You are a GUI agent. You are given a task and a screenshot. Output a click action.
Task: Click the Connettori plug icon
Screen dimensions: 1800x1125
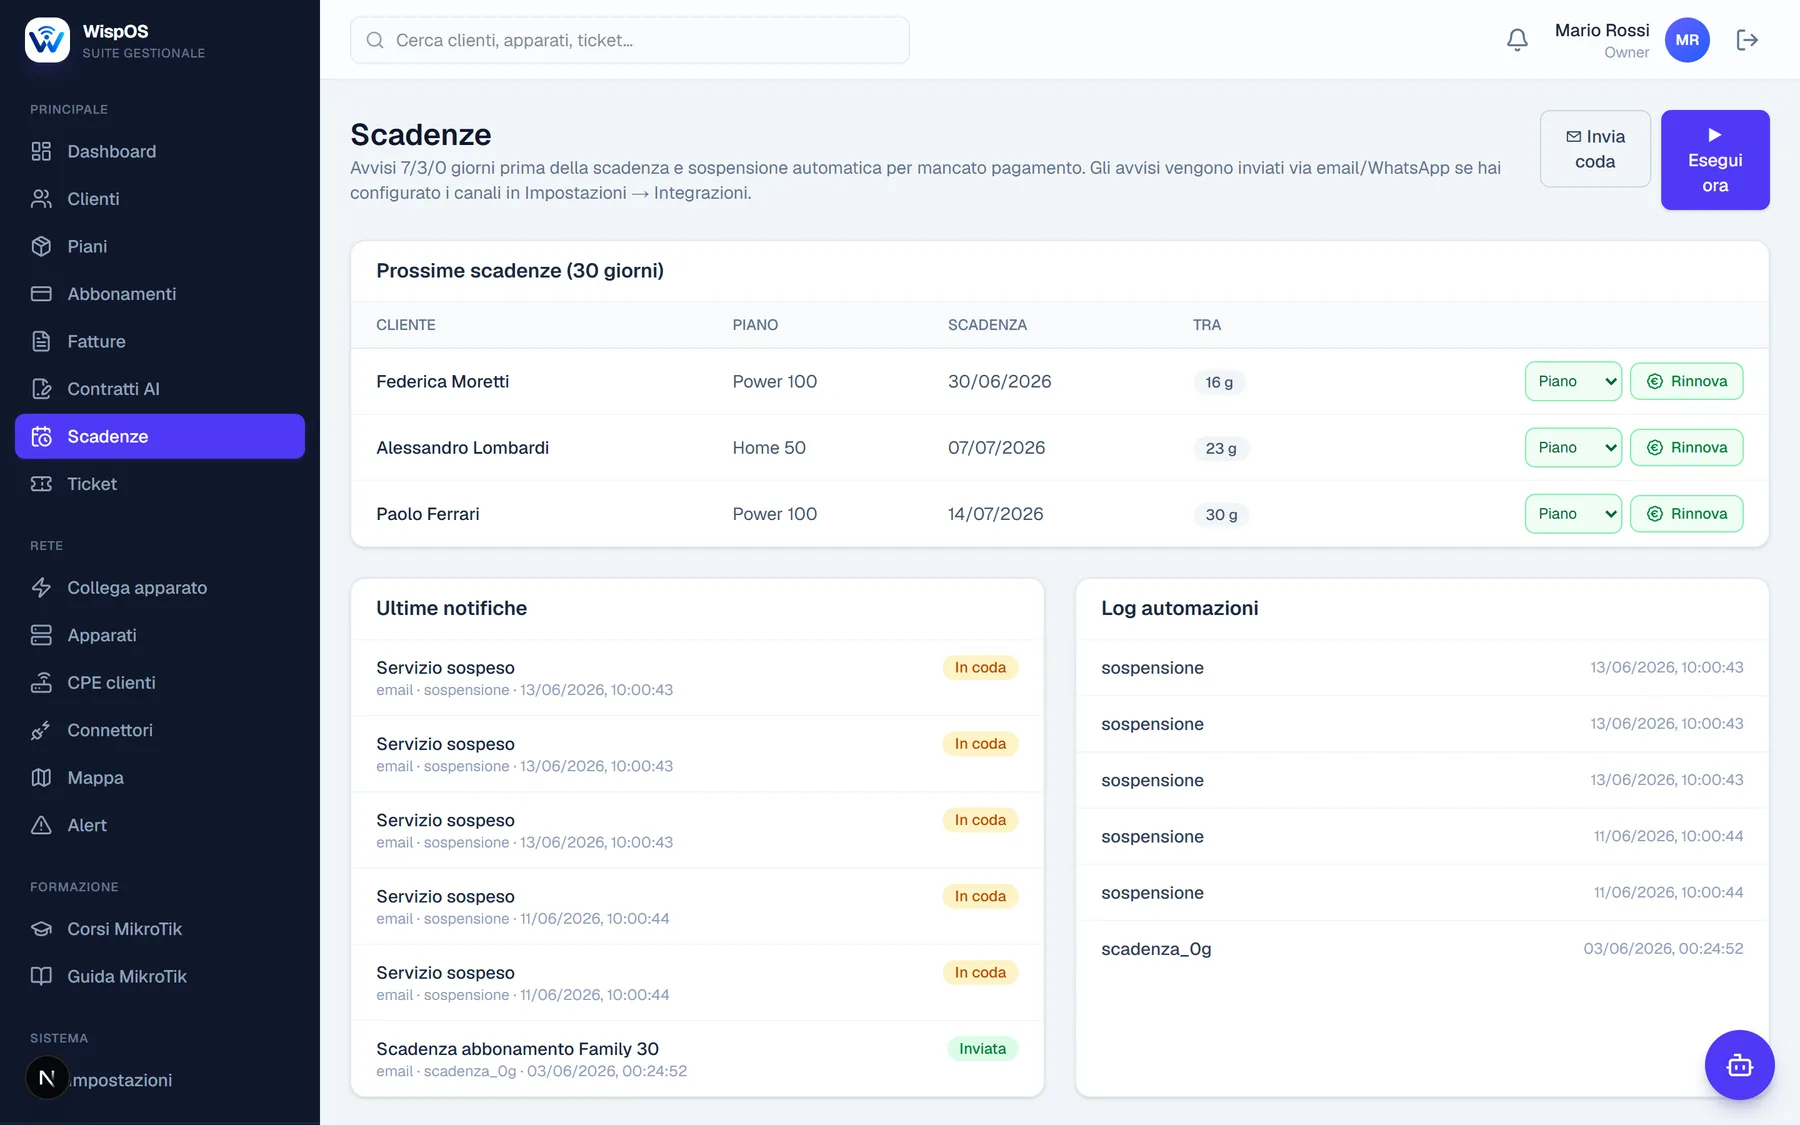[41, 730]
